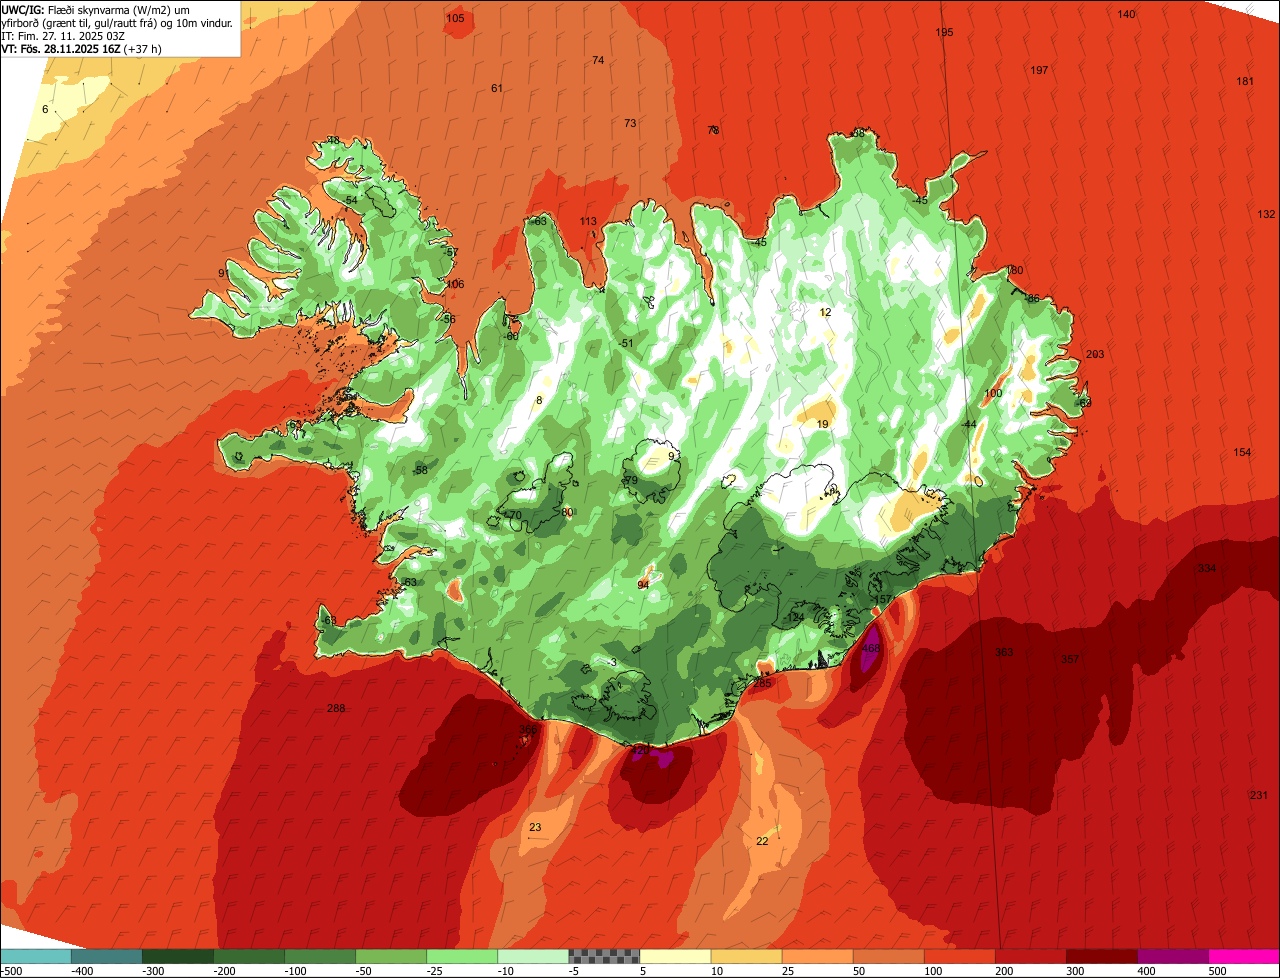Viewport: 1280px width, 978px height.
Task: Click the darkest green -300 to -200 legend swatch
Action: tap(178, 956)
